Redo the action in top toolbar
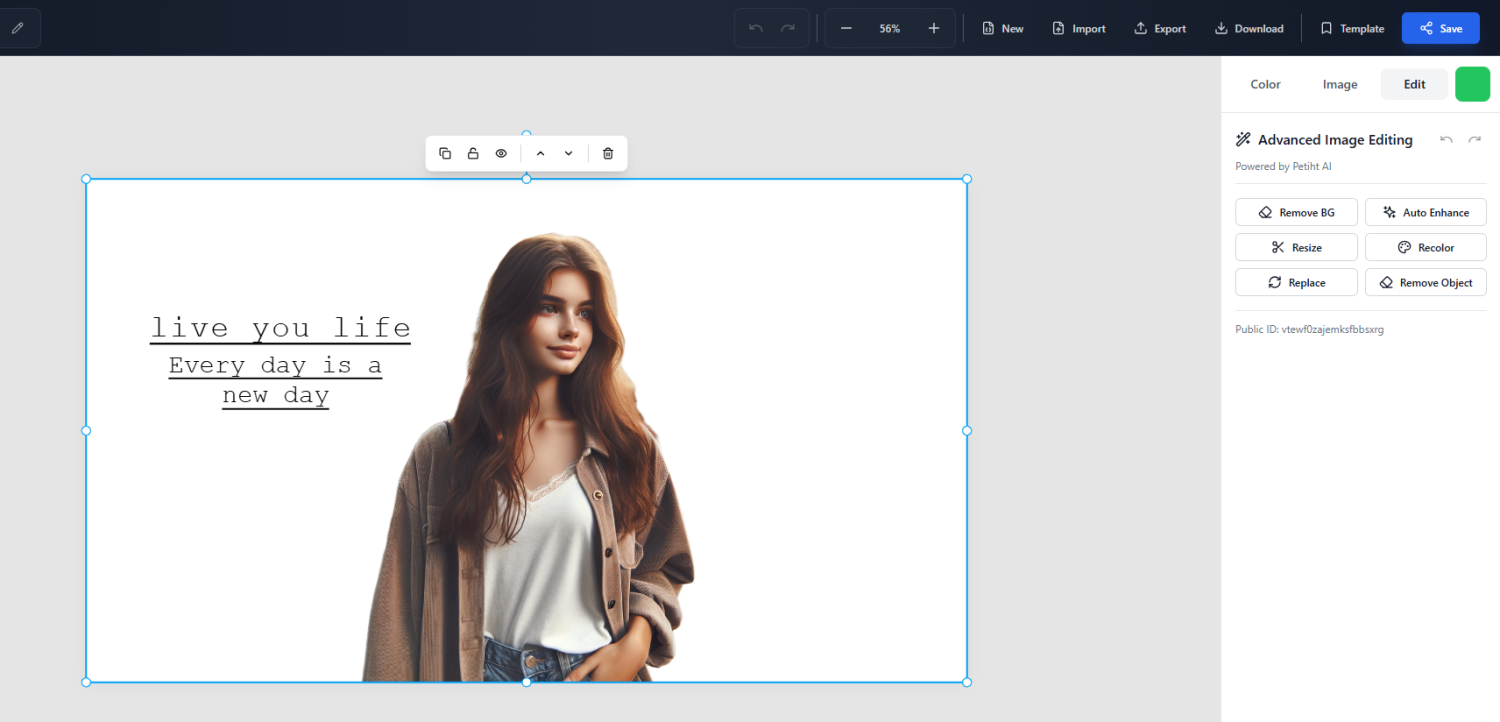This screenshot has height=722, width=1500. (788, 28)
